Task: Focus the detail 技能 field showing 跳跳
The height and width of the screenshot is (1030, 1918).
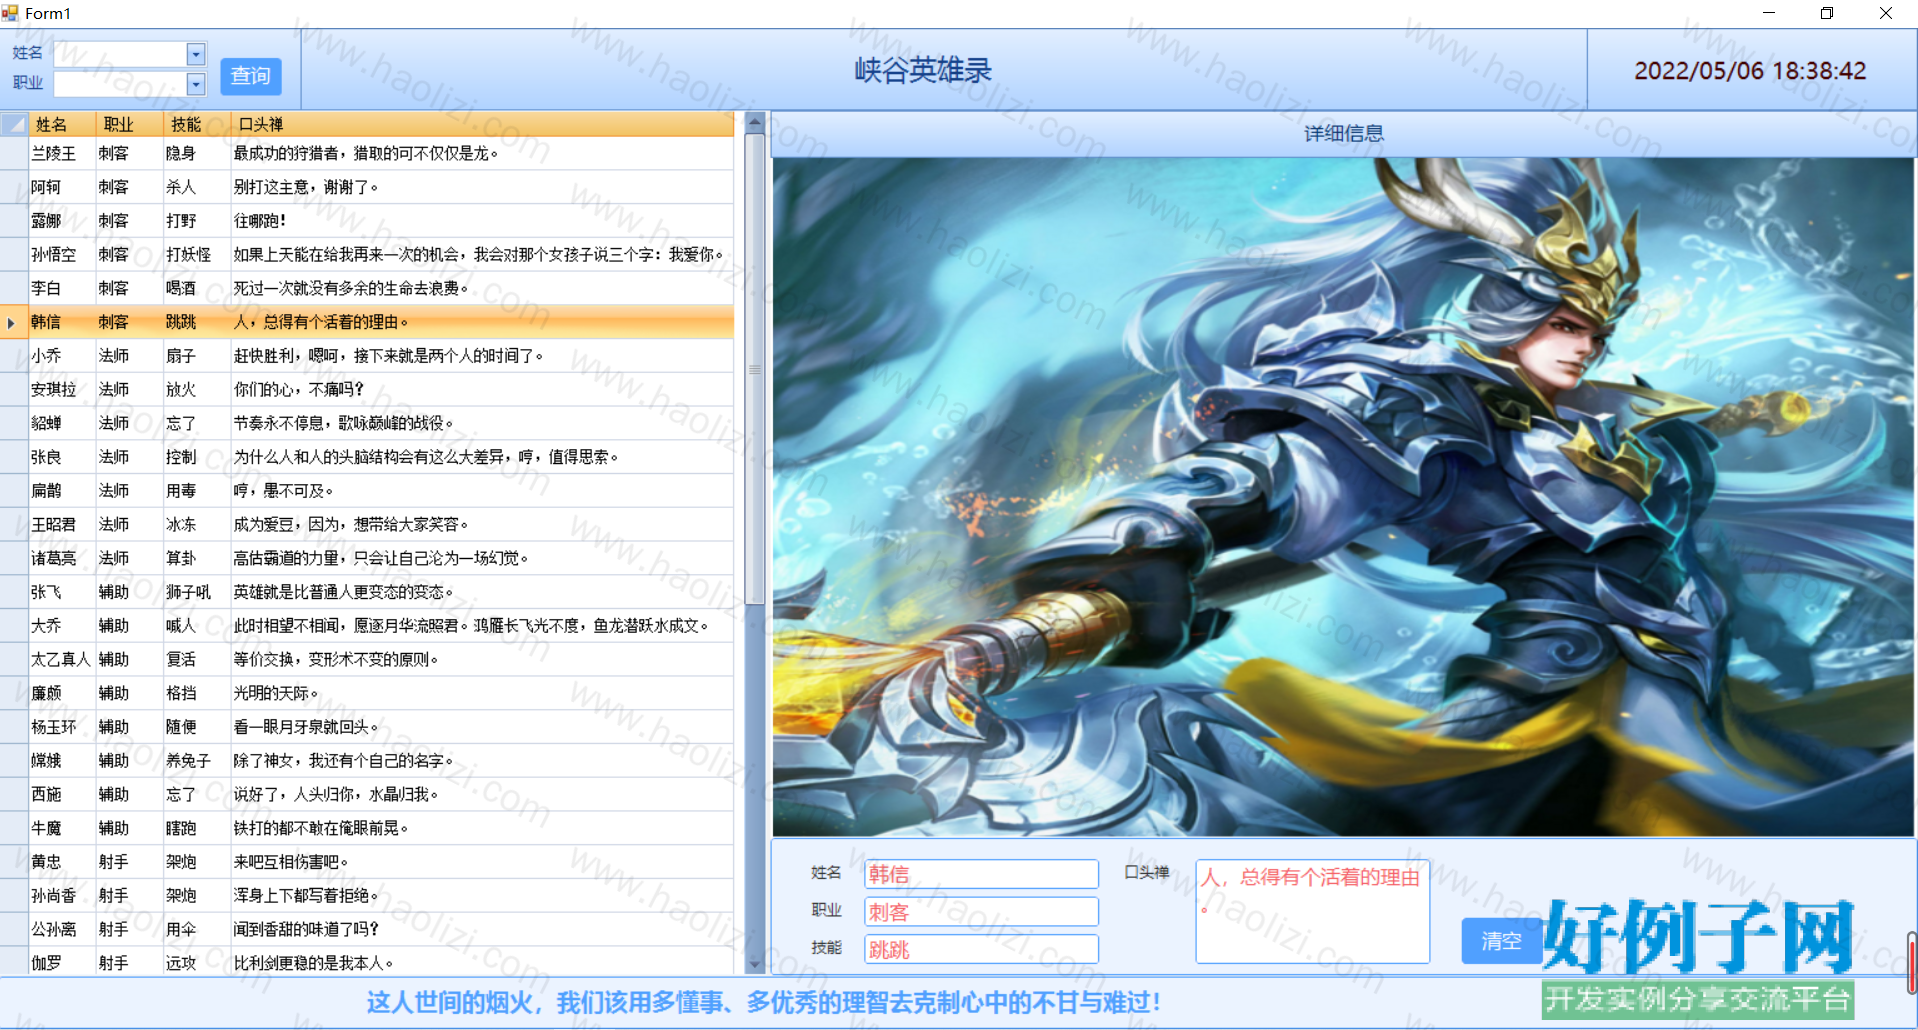Action: click(981, 949)
